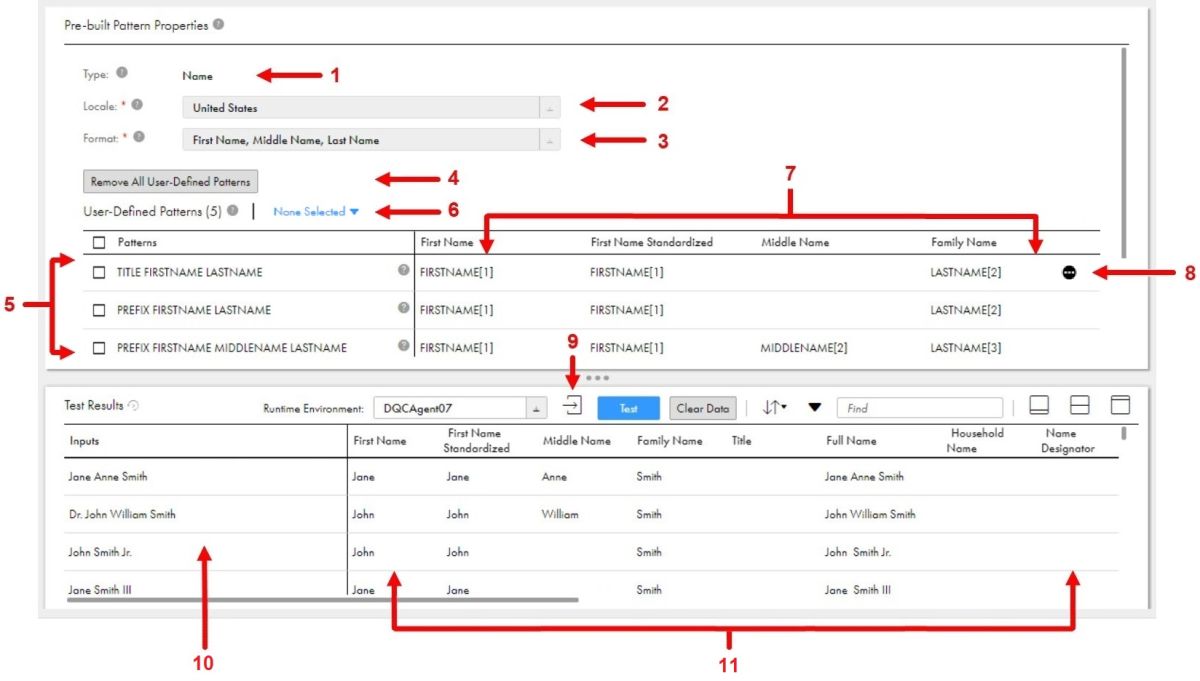Click John William Smith full name cell
This screenshot has height=681, width=1200.
(x=870, y=515)
